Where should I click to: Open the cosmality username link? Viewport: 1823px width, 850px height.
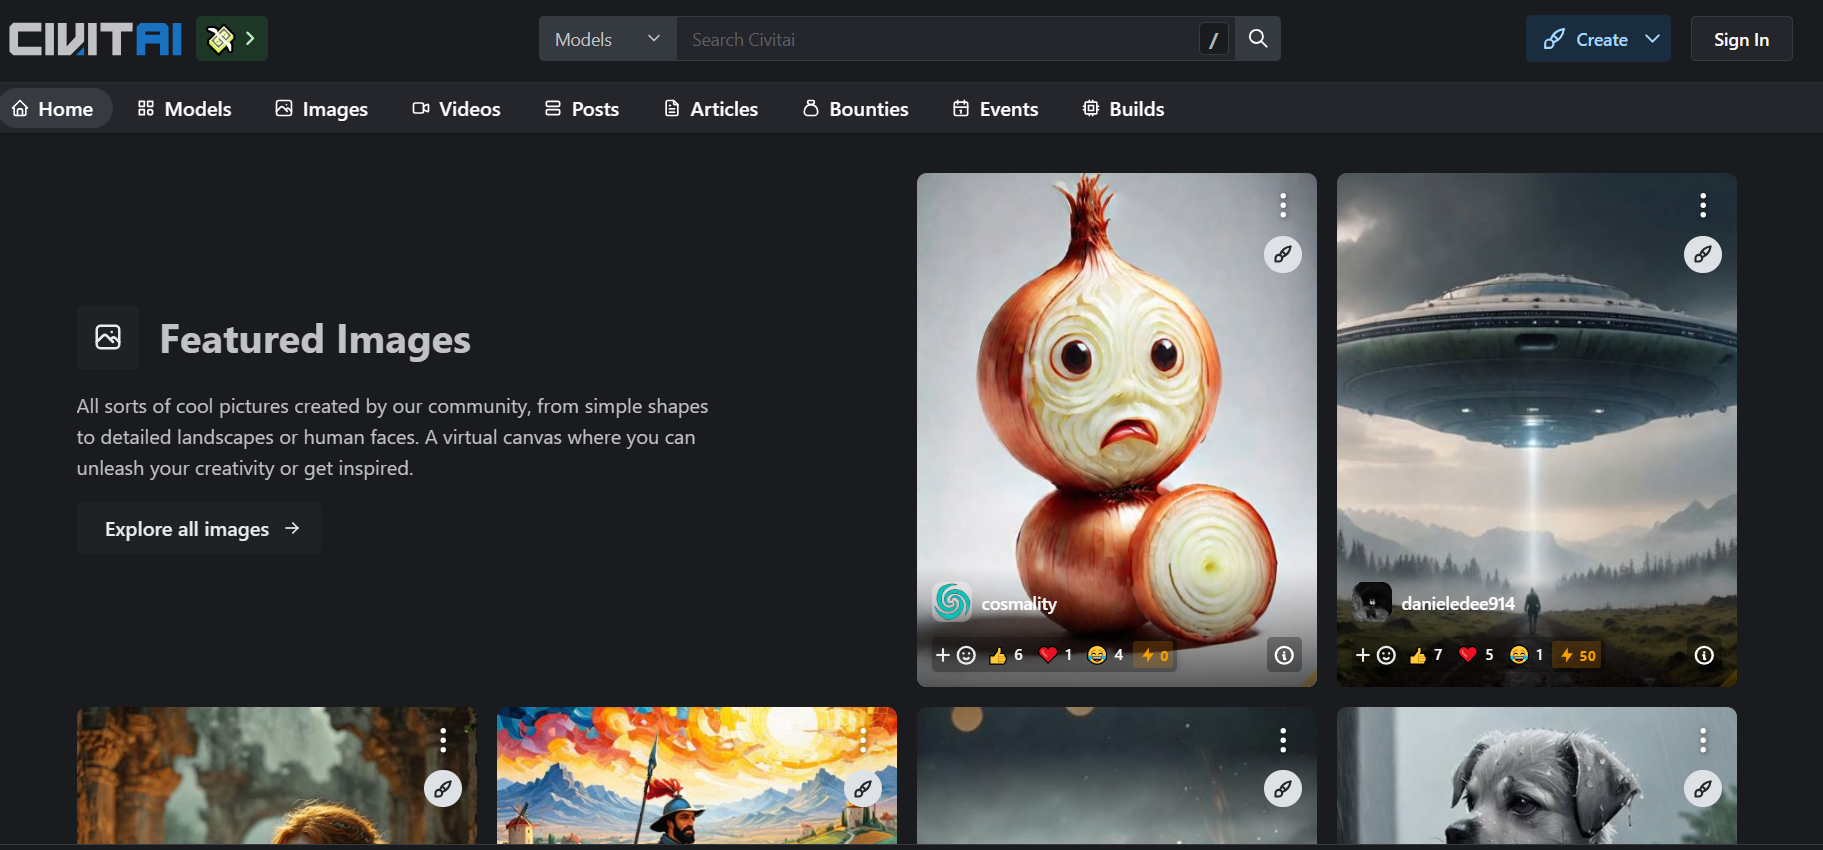tap(1019, 603)
